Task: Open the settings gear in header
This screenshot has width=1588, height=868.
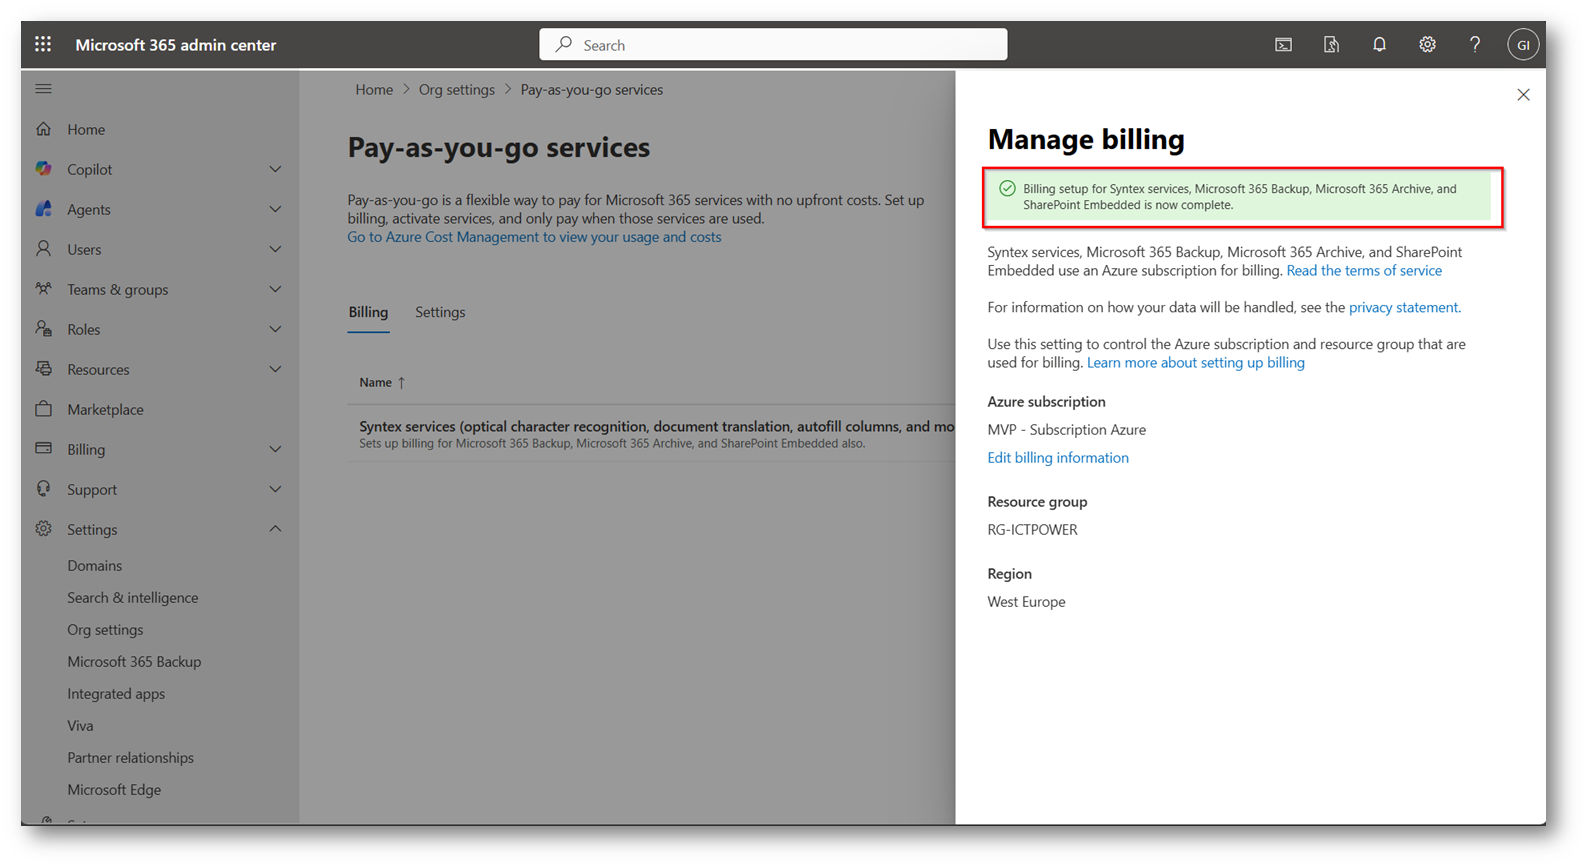Action: [x=1427, y=45]
